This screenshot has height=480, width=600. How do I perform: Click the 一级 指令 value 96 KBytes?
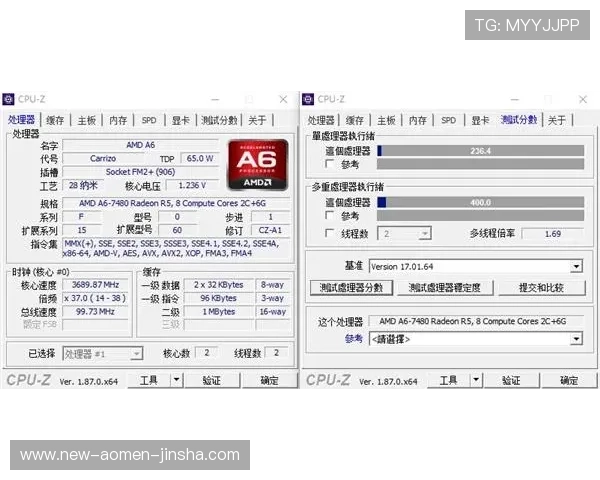click(218, 298)
